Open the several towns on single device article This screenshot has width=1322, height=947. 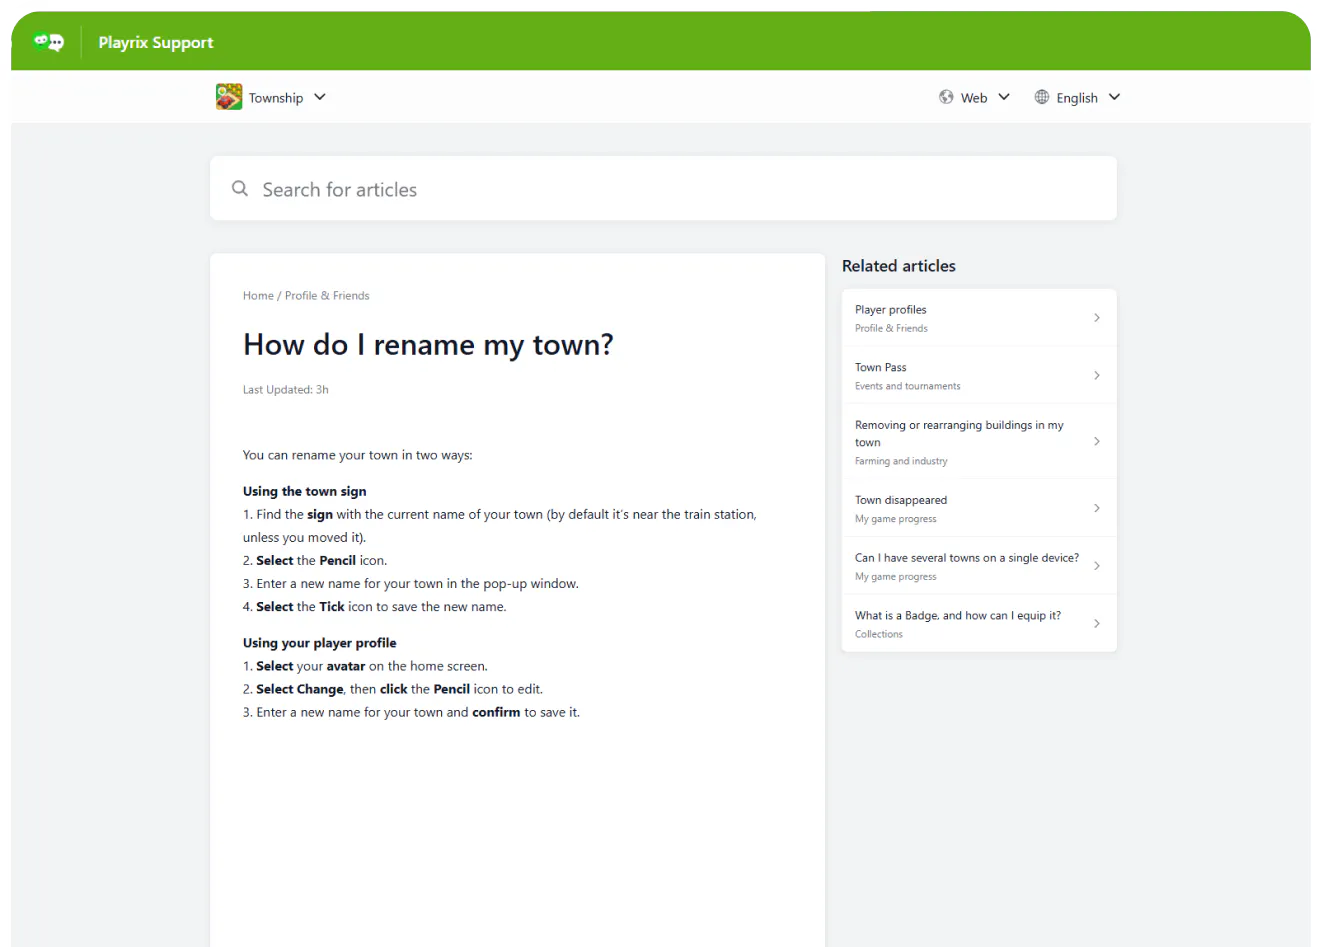[x=966, y=558]
